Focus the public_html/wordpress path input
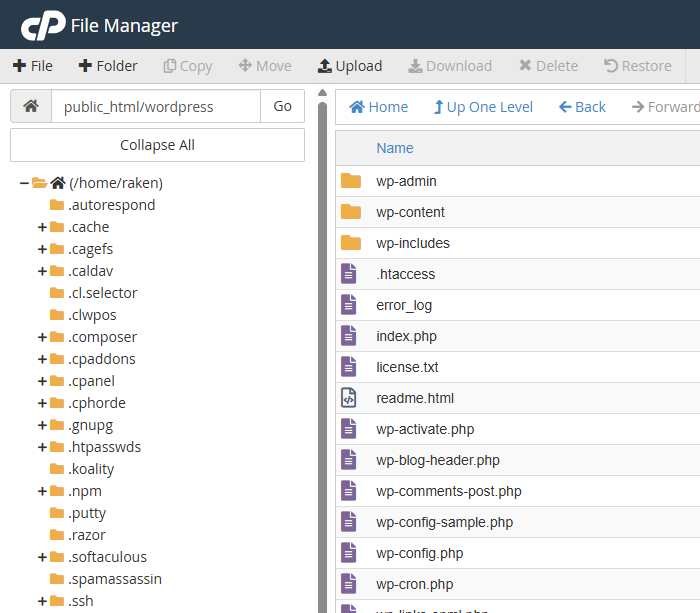 [156, 106]
